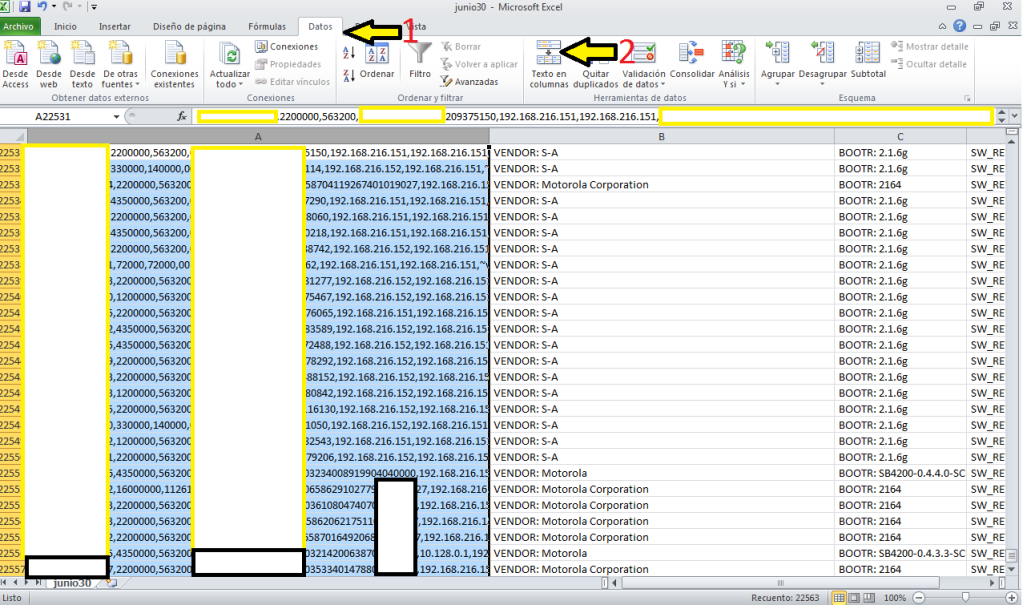Click the Conexiones button
The width and height of the screenshot is (1023, 605).
pos(287,47)
